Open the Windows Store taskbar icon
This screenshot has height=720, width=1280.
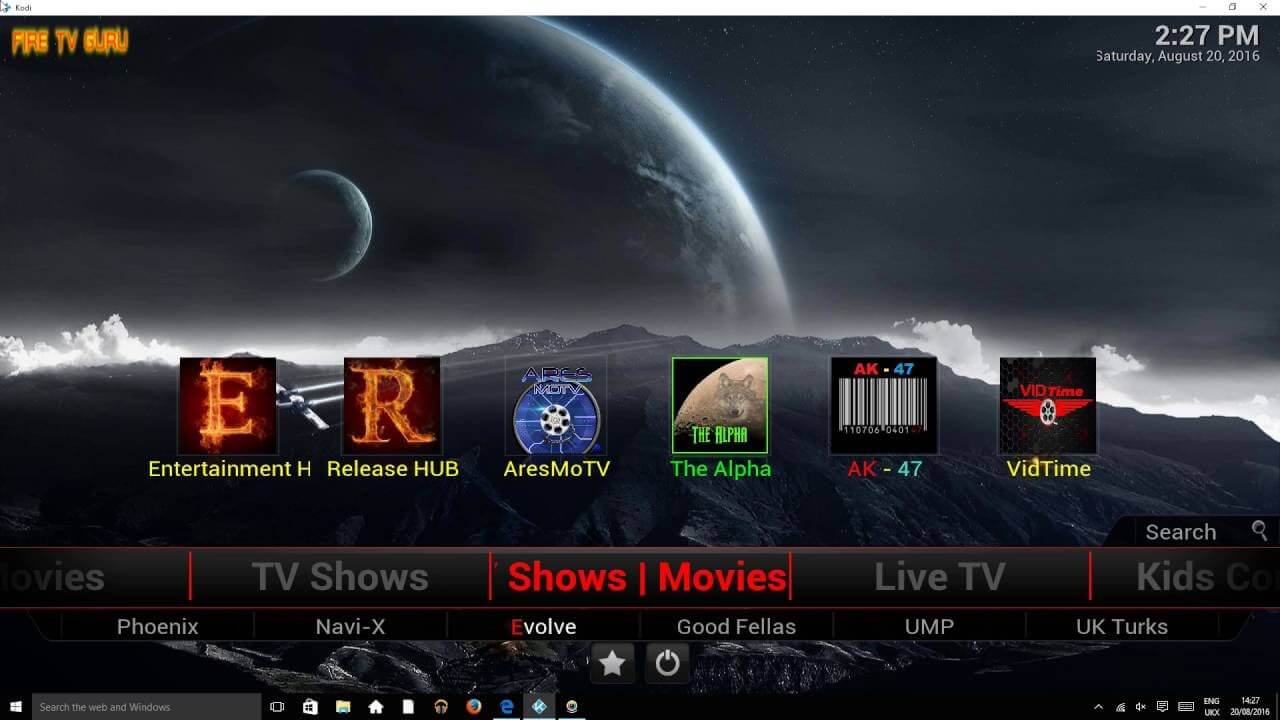tap(310, 707)
